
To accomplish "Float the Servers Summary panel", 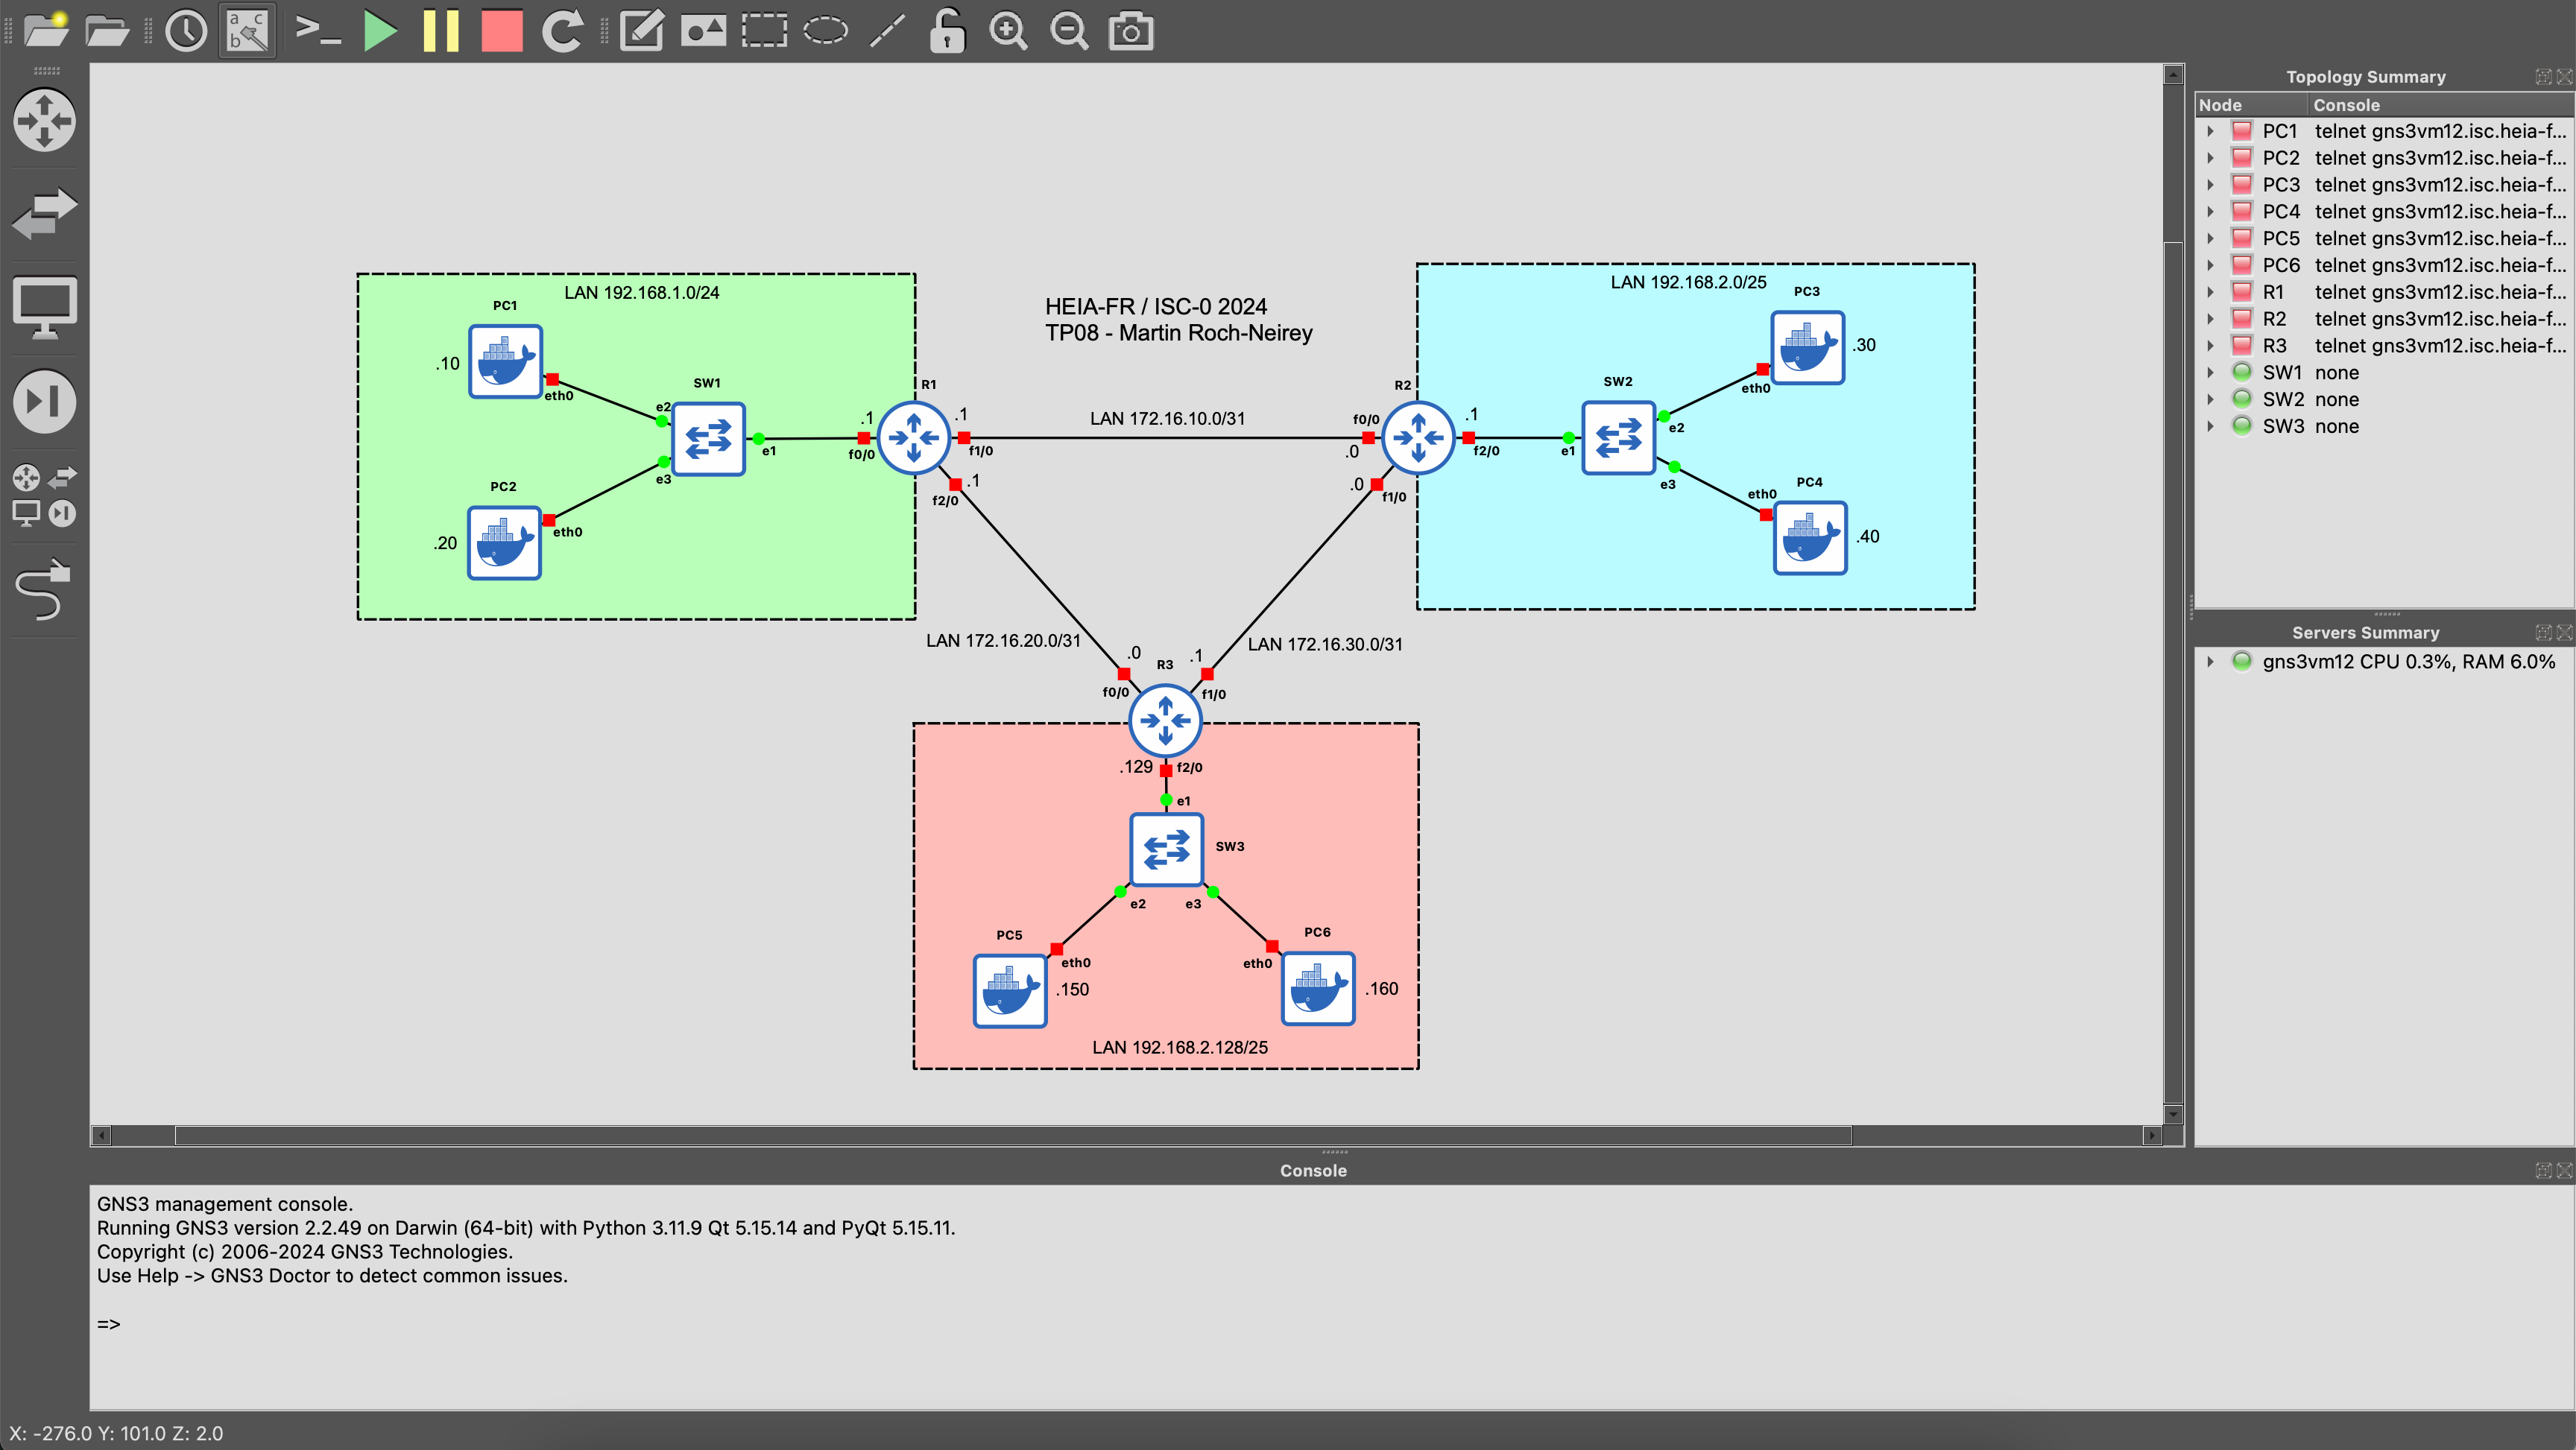I will 2543,632.
